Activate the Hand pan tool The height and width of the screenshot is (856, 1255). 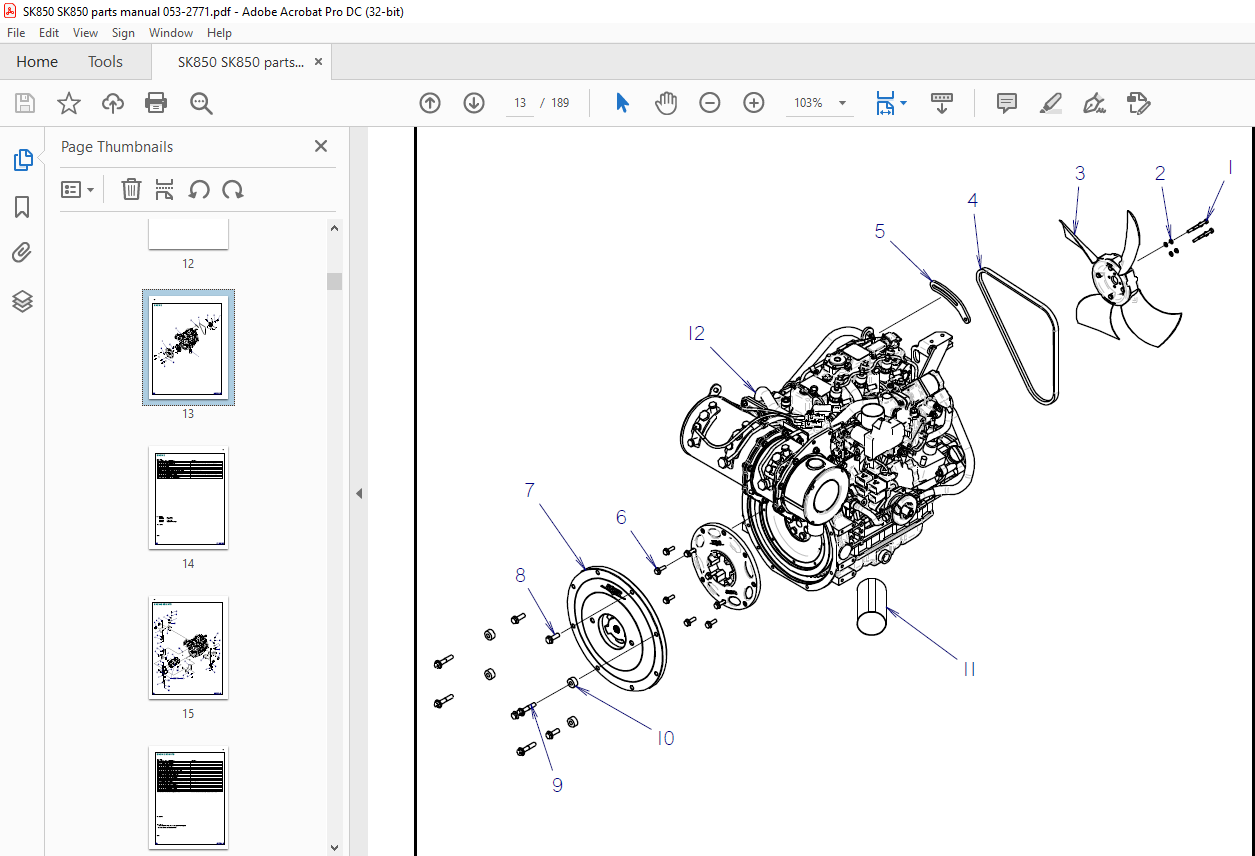click(666, 103)
